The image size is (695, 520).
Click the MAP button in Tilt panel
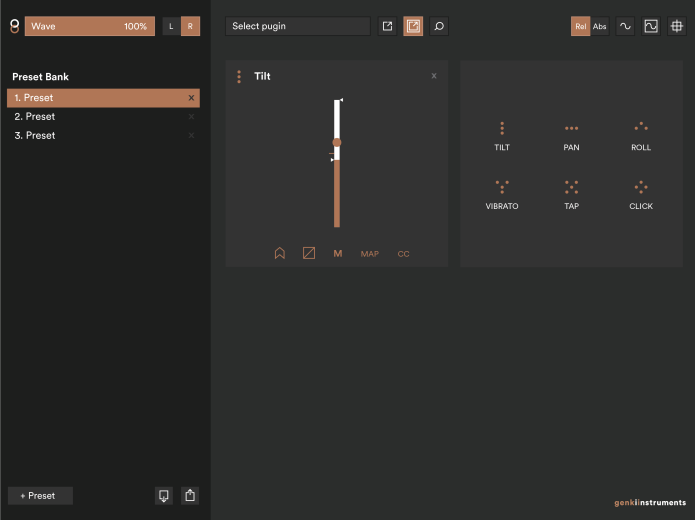[370, 254]
